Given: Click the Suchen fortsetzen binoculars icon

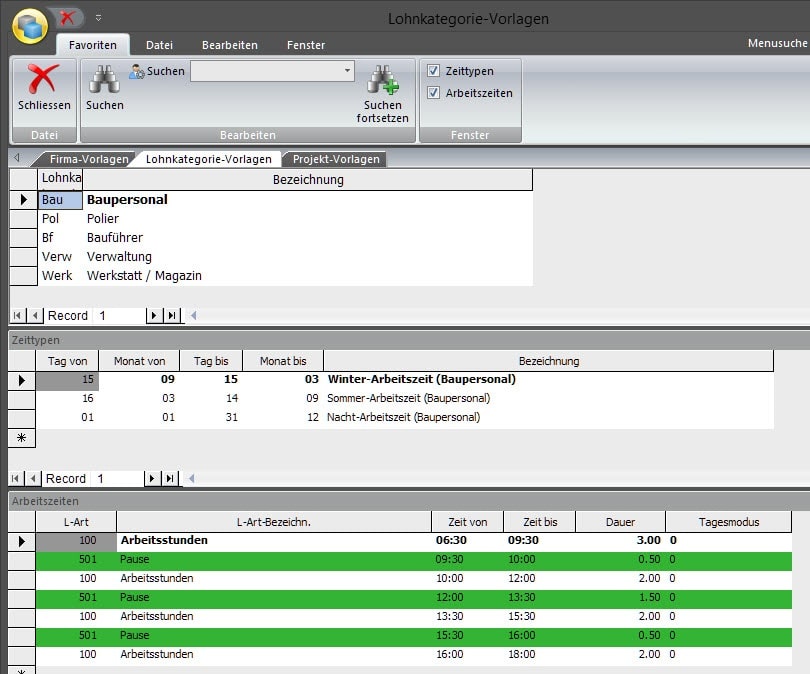Looking at the screenshot, I should click(x=383, y=80).
